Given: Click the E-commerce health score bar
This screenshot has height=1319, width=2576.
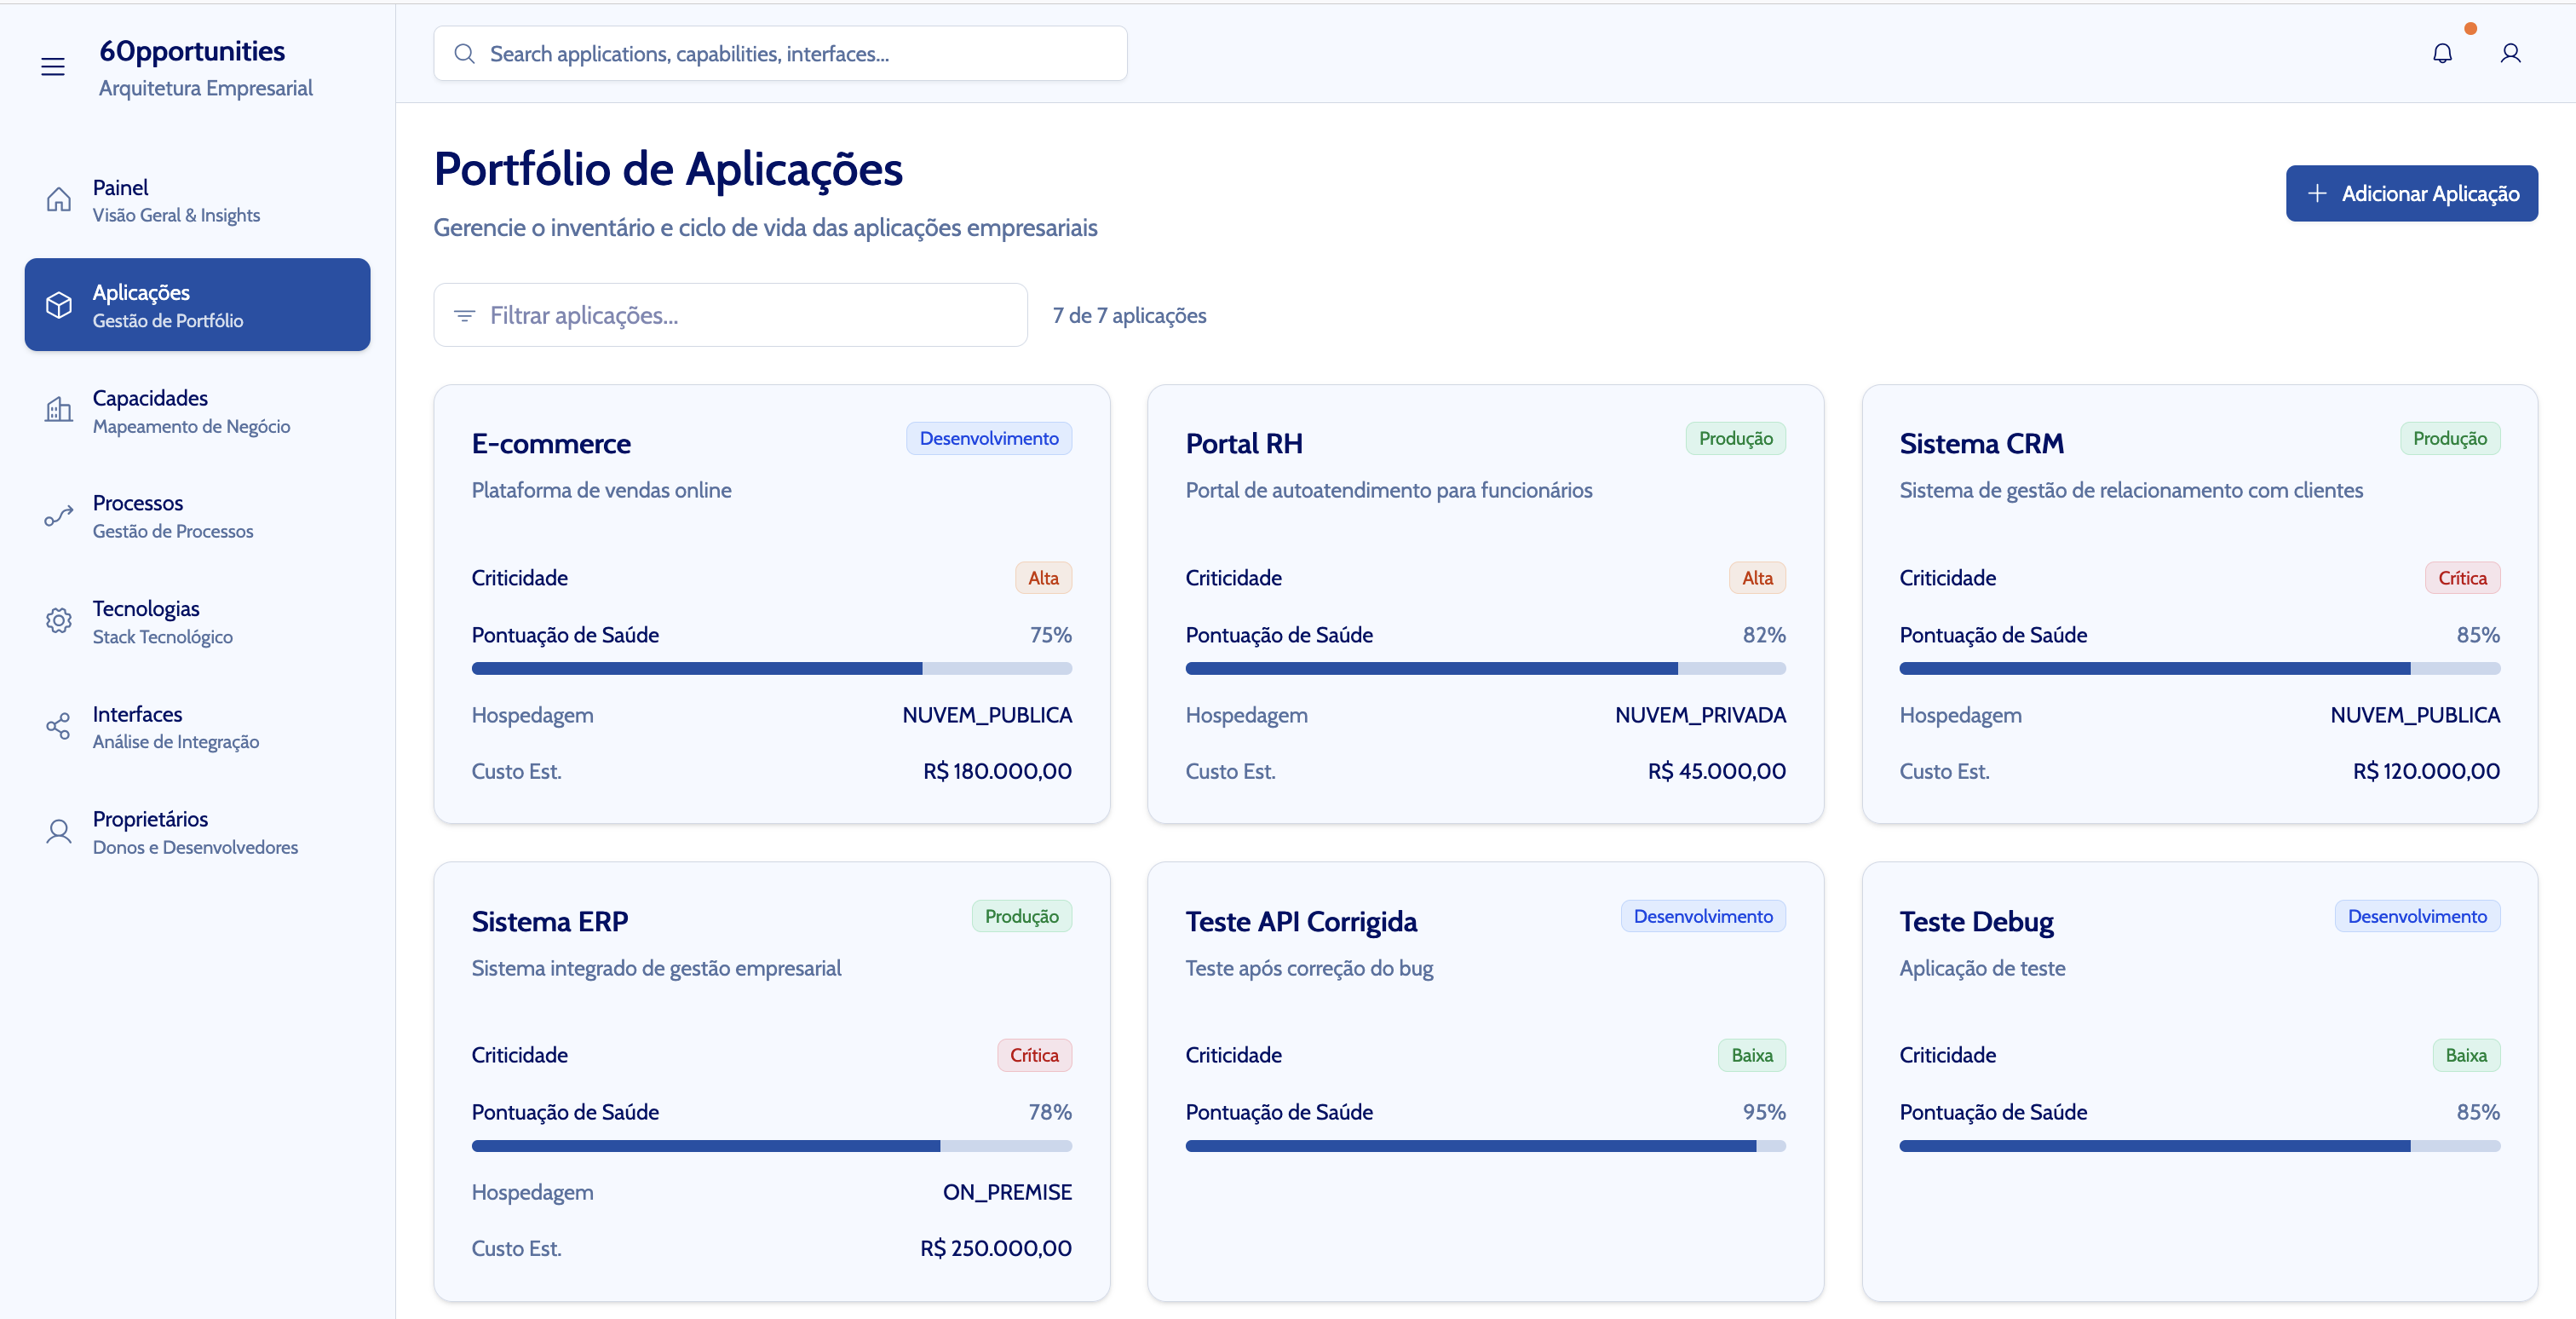Looking at the screenshot, I should (x=771, y=668).
